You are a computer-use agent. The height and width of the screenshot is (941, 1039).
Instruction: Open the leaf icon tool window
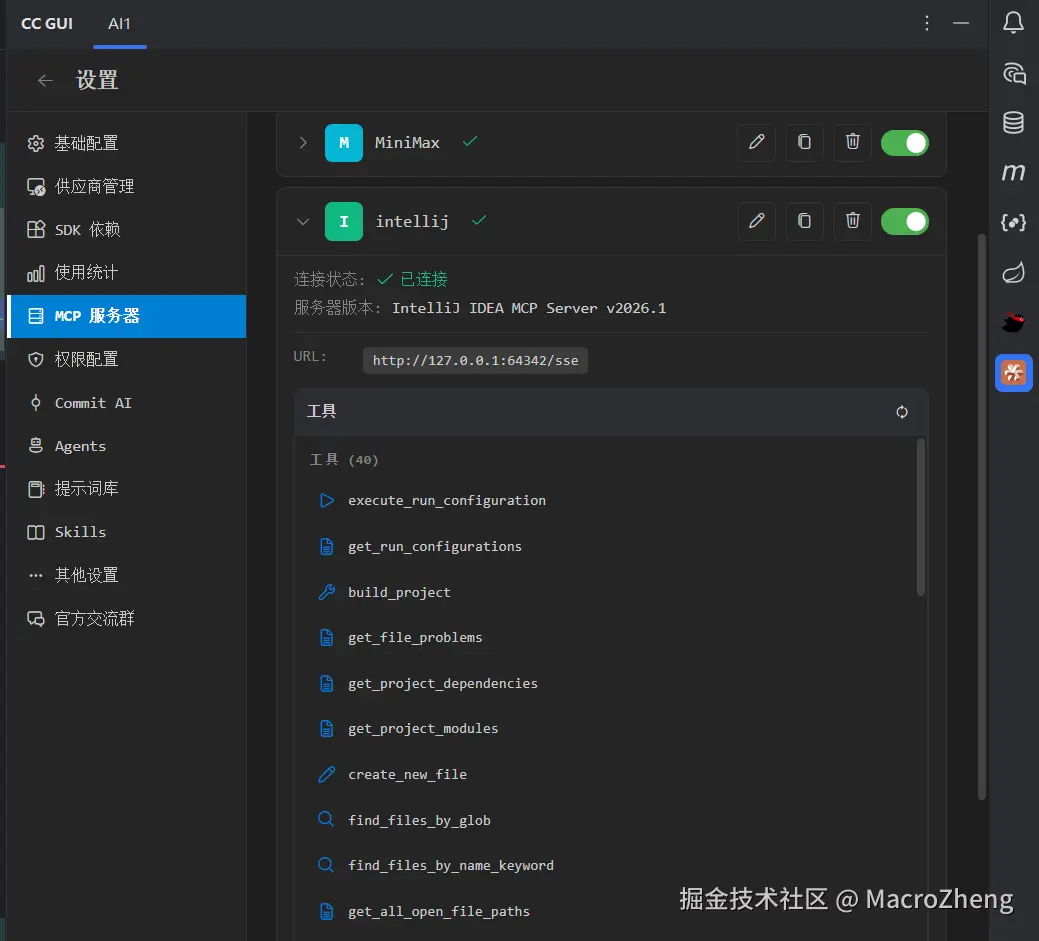[1013, 272]
